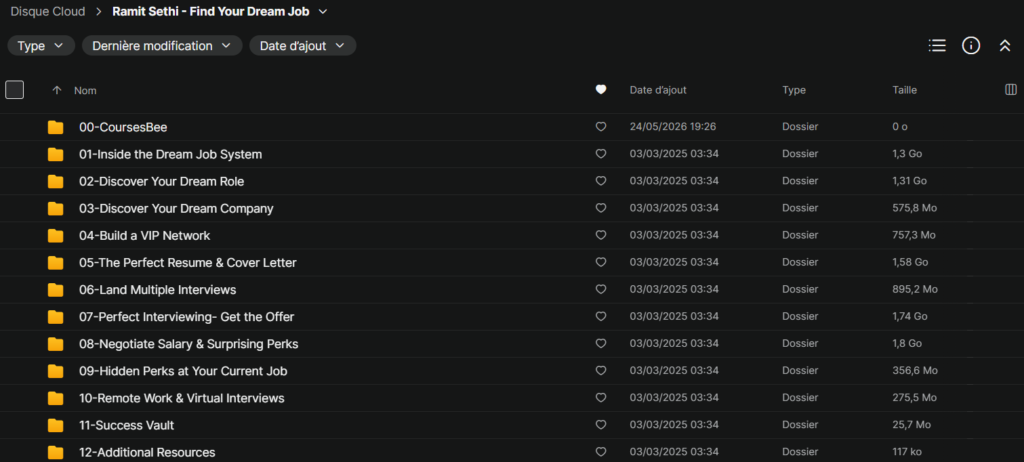
Task: Favorite 06-Land Multiple Interviews folder
Action: (x=601, y=289)
